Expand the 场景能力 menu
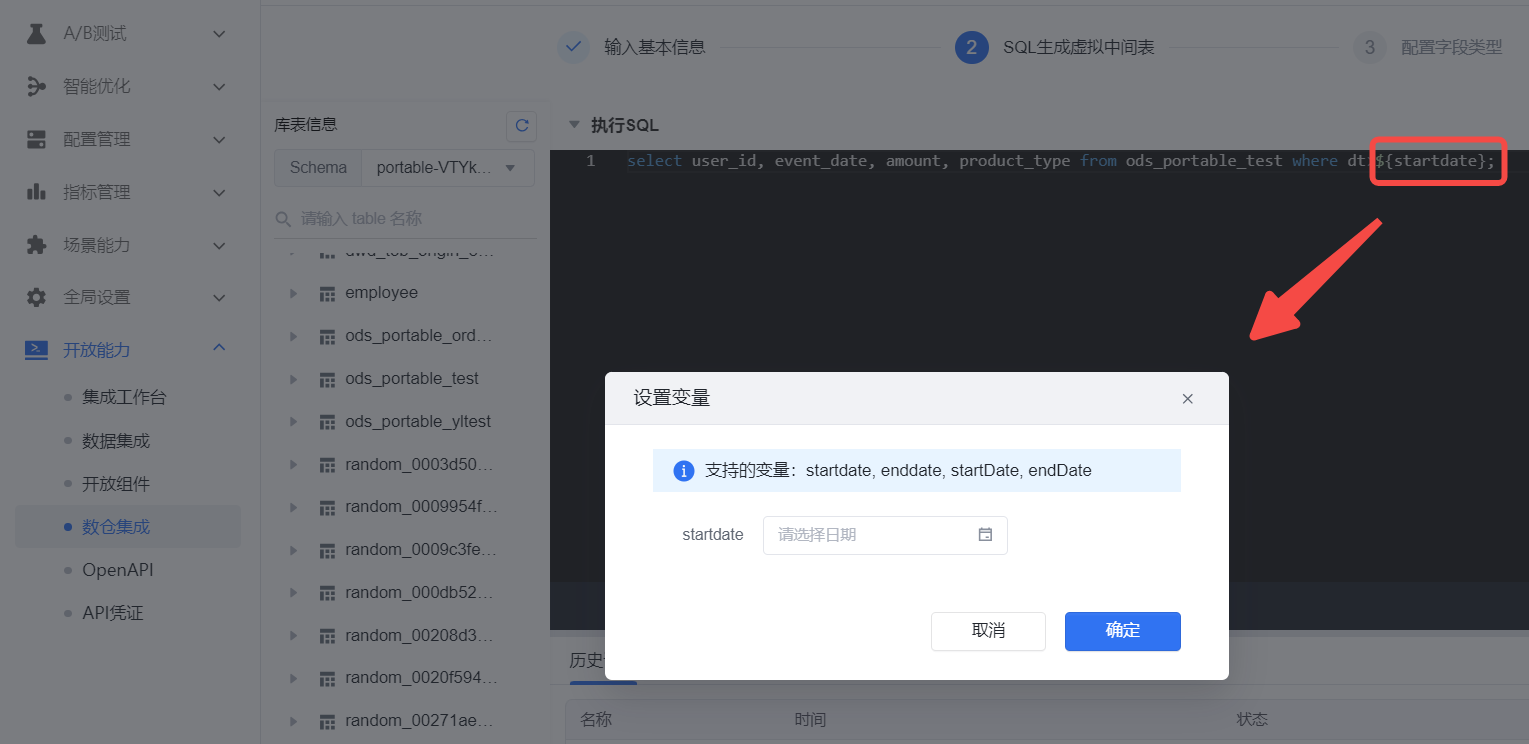The image size is (1529, 744). (x=220, y=245)
